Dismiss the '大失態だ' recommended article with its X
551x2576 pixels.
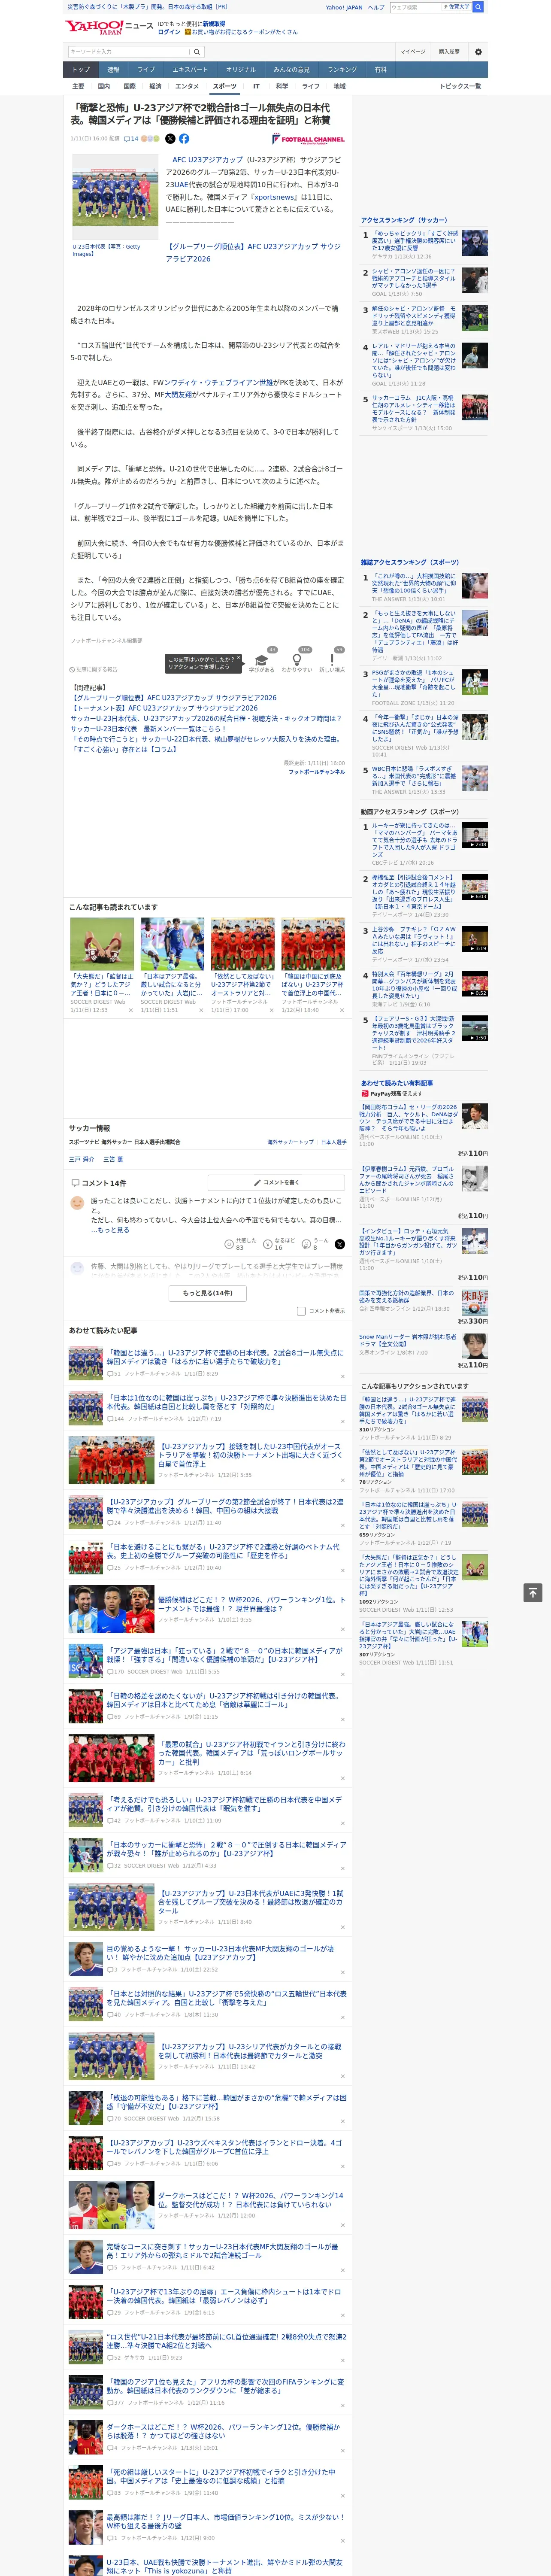pos(130,1010)
